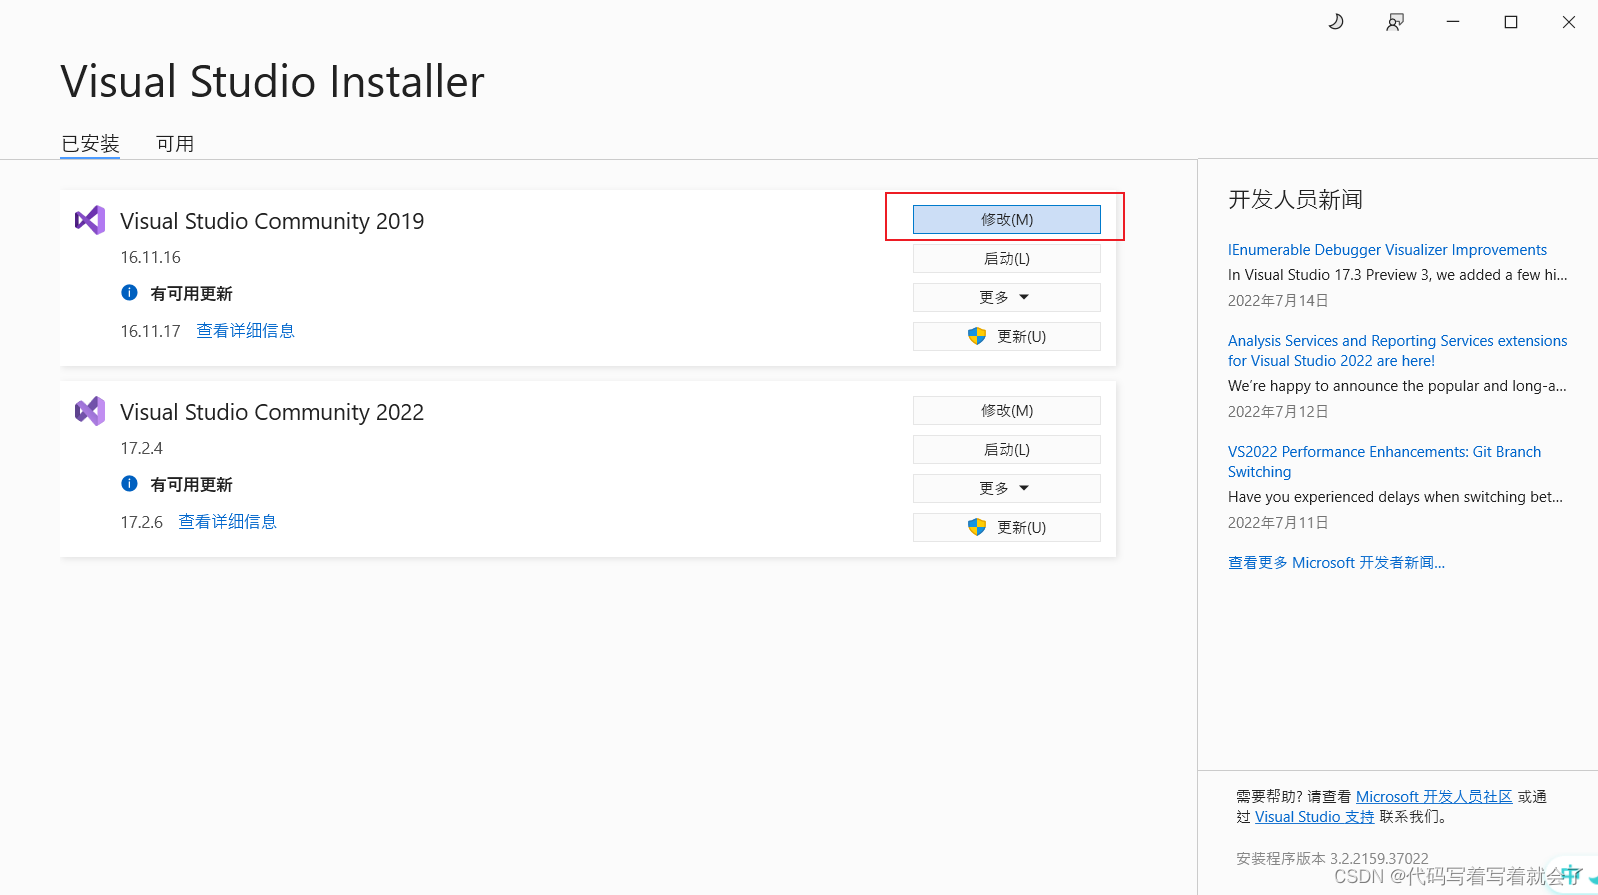Modify Visual Studio Community 2019 with 修改(M)
Viewport: 1598px width, 895px height.
(x=1007, y=220)
